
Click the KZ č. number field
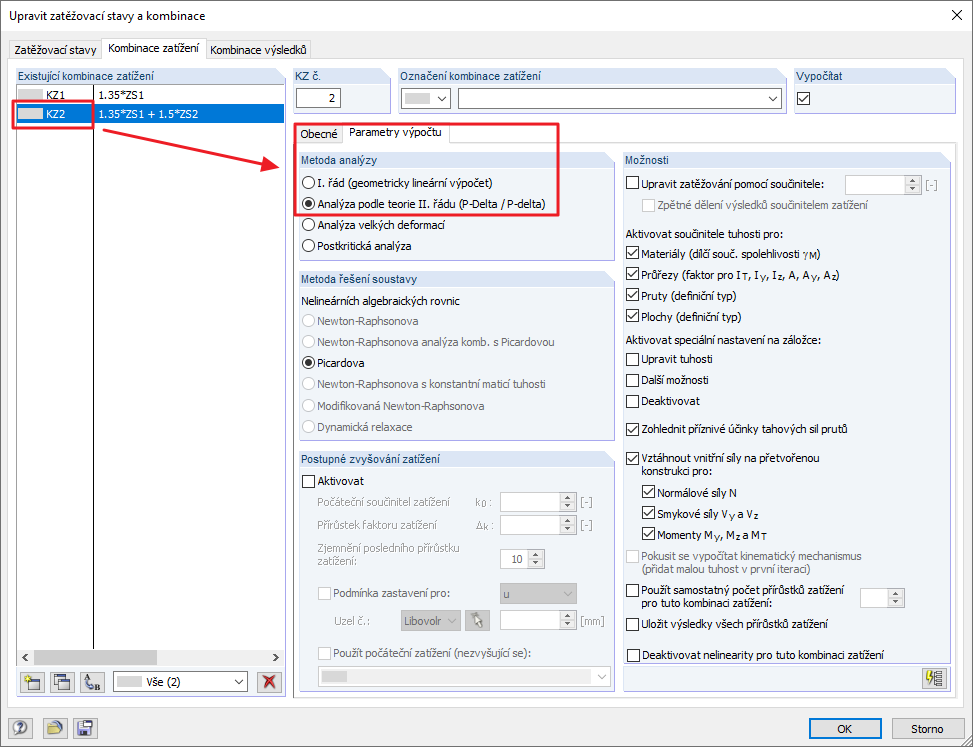tap(318, 98)
